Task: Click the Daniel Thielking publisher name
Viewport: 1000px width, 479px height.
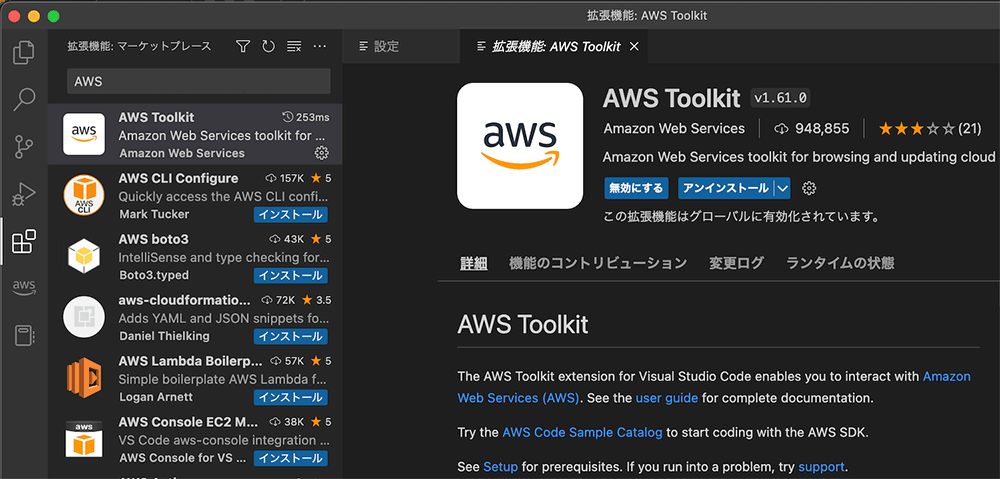Action: point(165,336)
